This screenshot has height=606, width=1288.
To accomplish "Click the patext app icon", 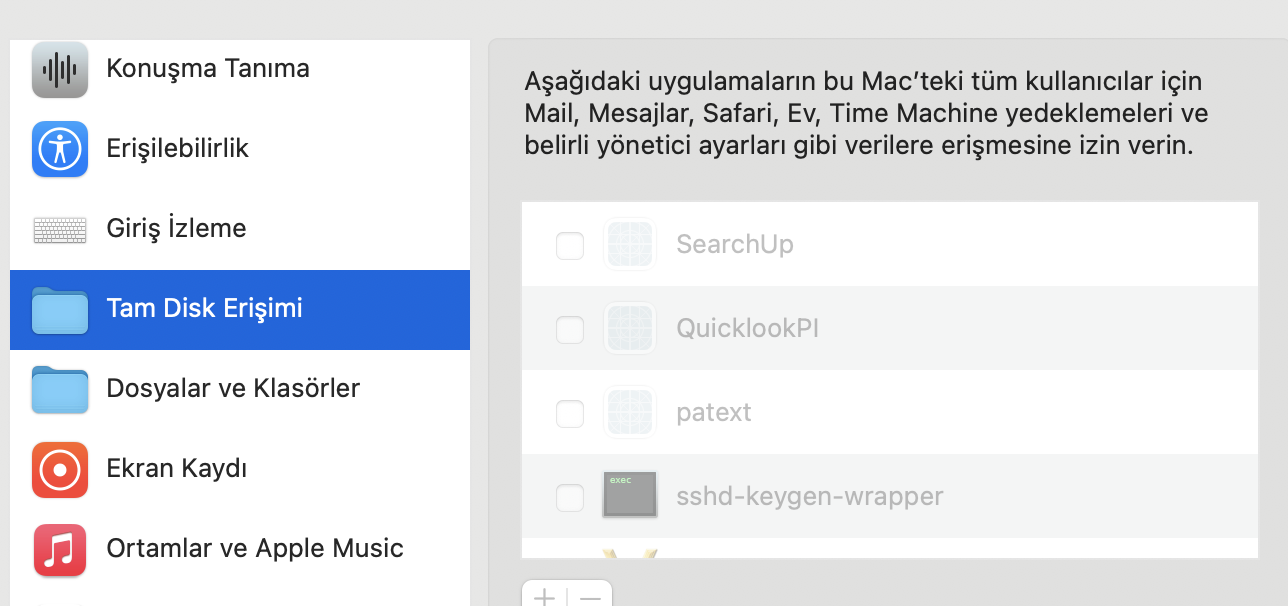I will (629, 412).
